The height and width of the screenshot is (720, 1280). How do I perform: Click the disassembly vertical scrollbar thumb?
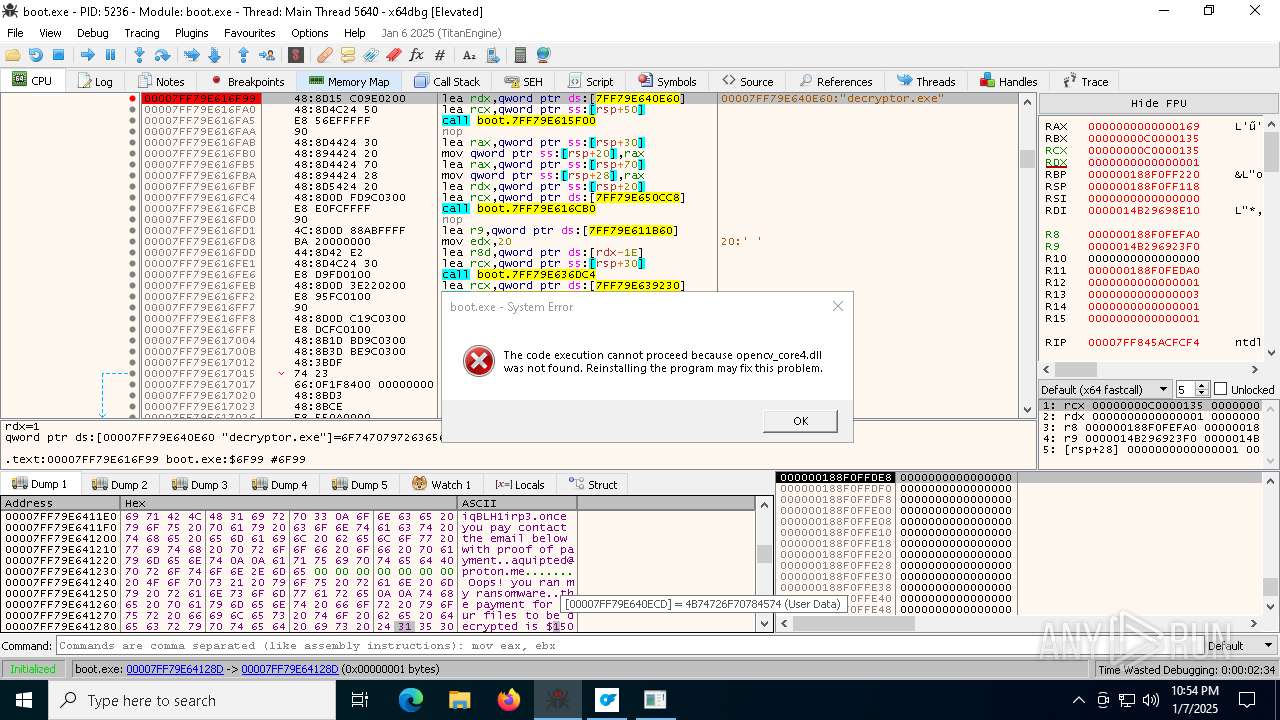tap(1027, 158)
